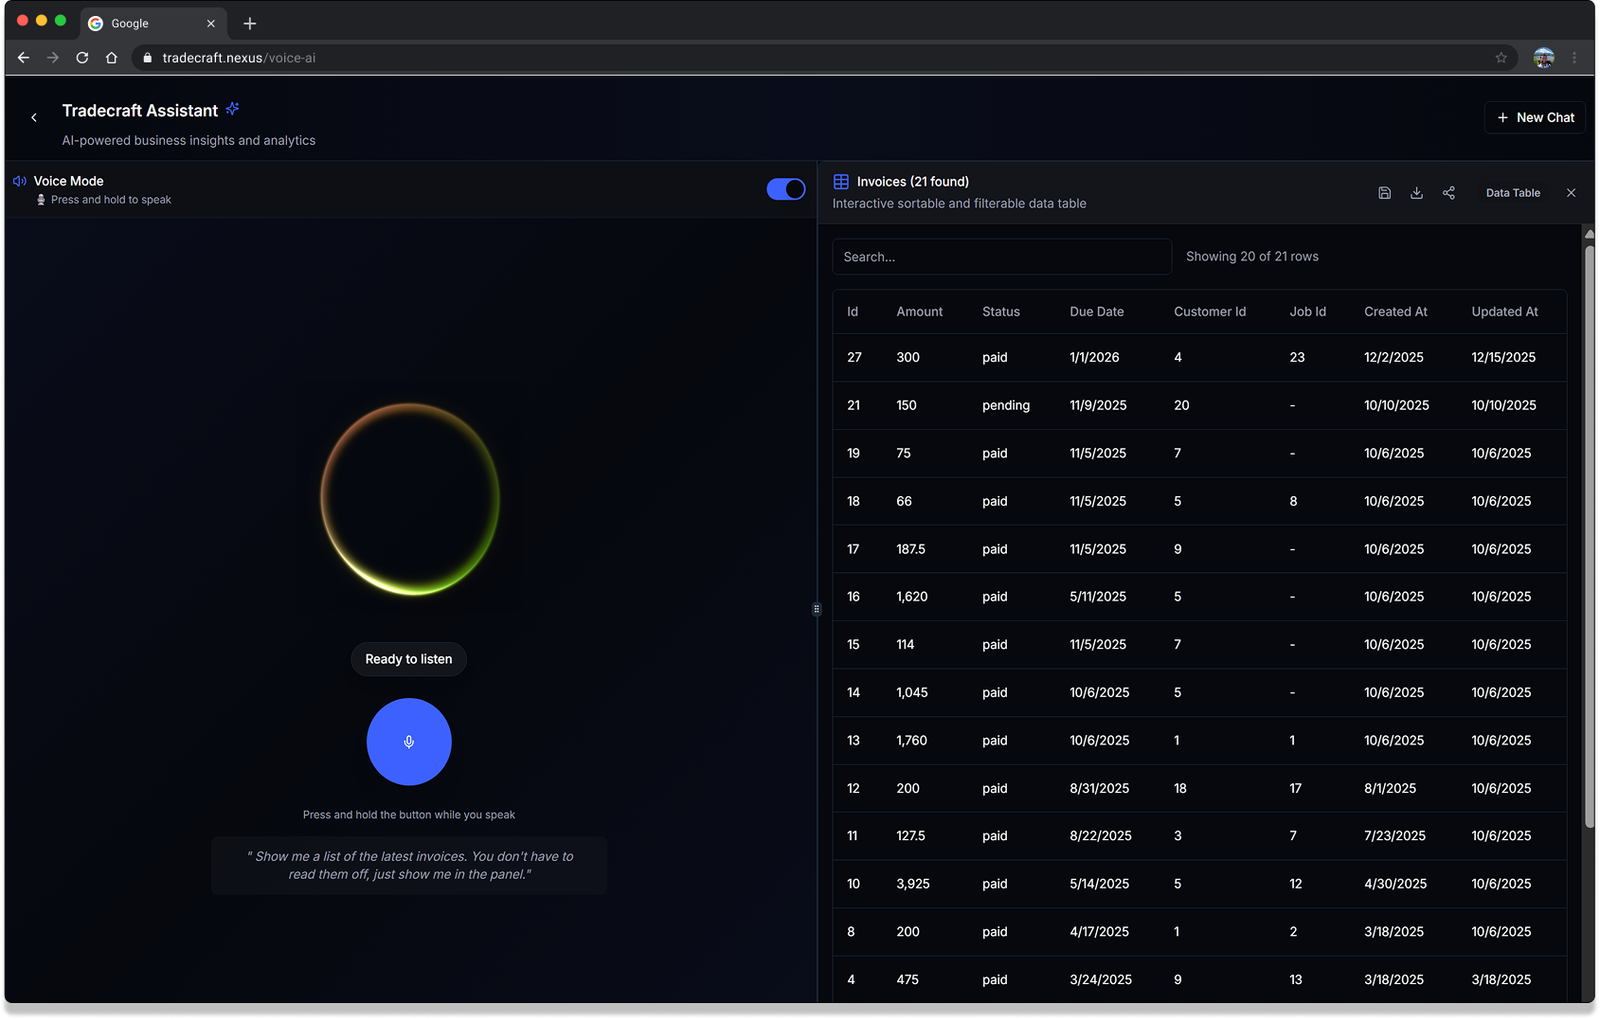Download the invoices data table

coord(1416,193)
